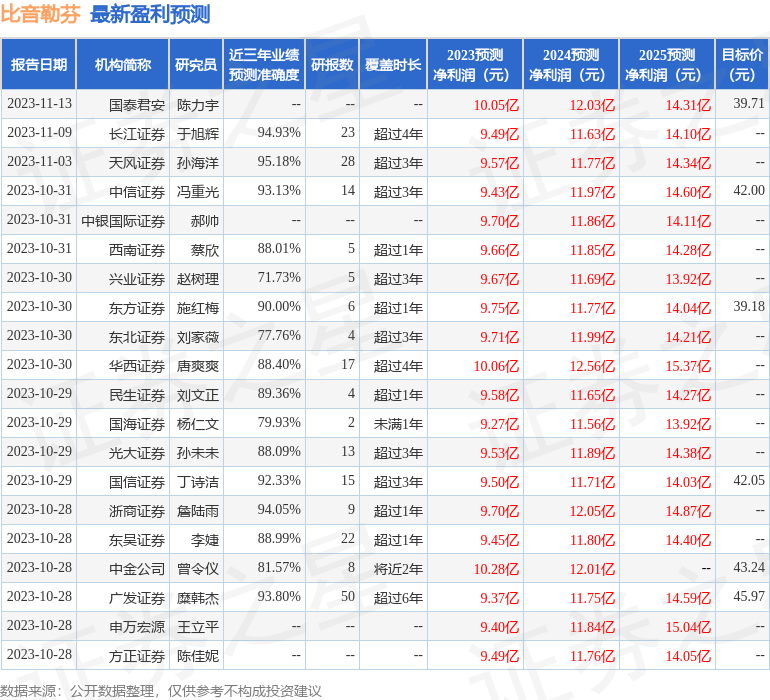Click 2023 forecast 10.28亿
This screenshot has height=700, width=770.
coord(496,569)
